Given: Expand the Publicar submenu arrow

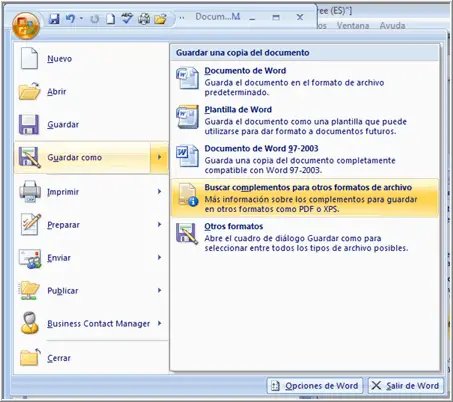Looking at the screenshot, I should tap(160, 290).
